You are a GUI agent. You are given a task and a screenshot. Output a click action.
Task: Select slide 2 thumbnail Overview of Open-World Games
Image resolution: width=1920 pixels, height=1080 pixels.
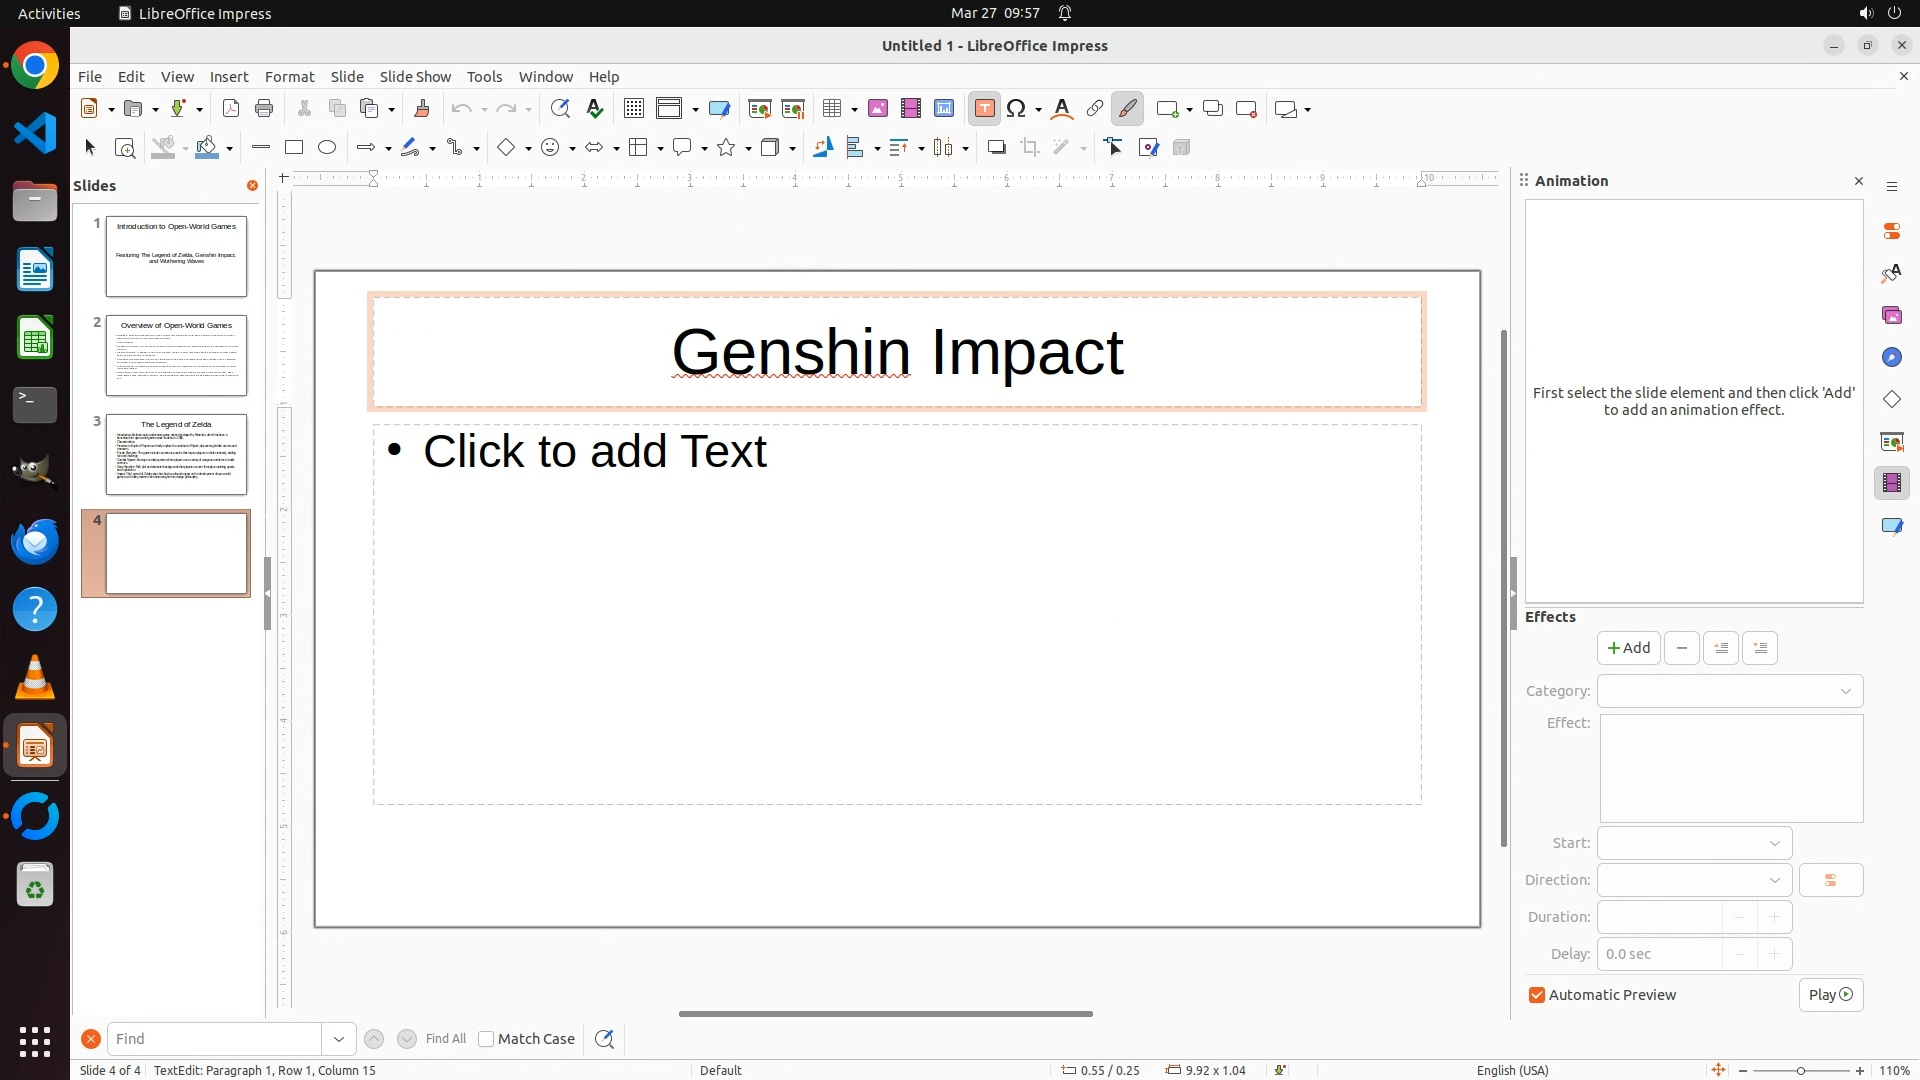(176, 355)
